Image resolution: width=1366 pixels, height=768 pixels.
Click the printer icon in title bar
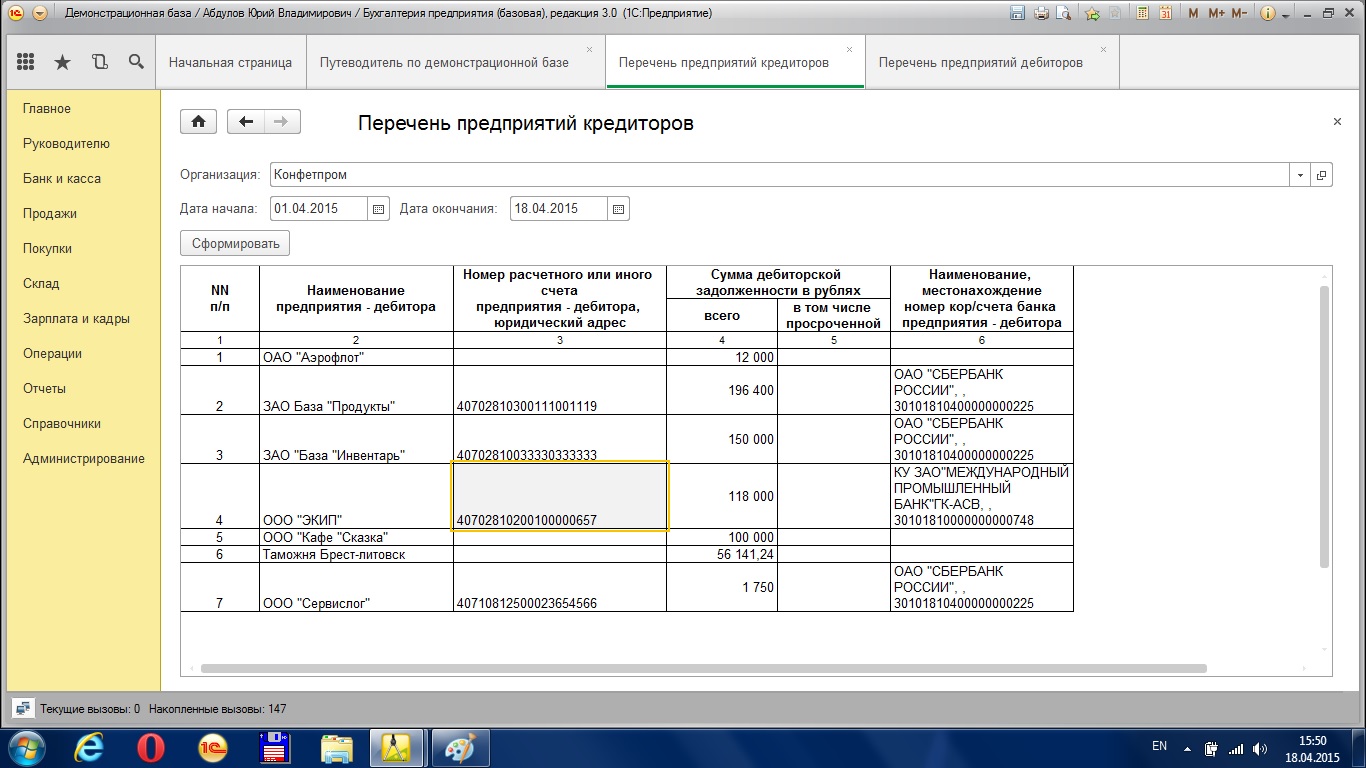click(1041, 14)
